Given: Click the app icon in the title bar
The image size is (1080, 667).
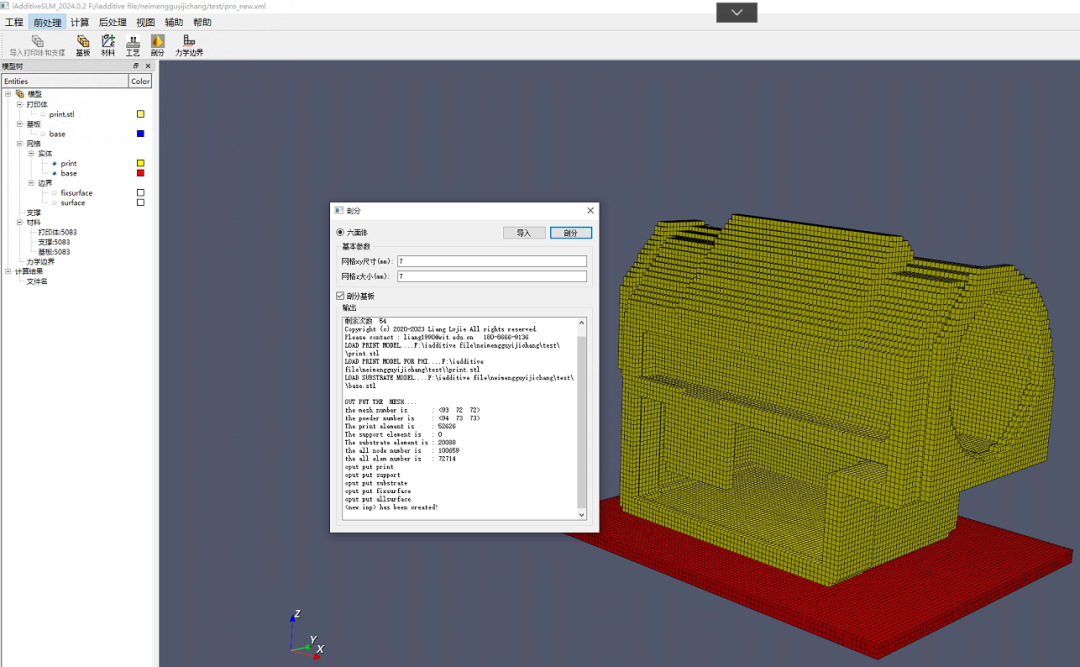Looking at the screenshot, I should (5, 6).
